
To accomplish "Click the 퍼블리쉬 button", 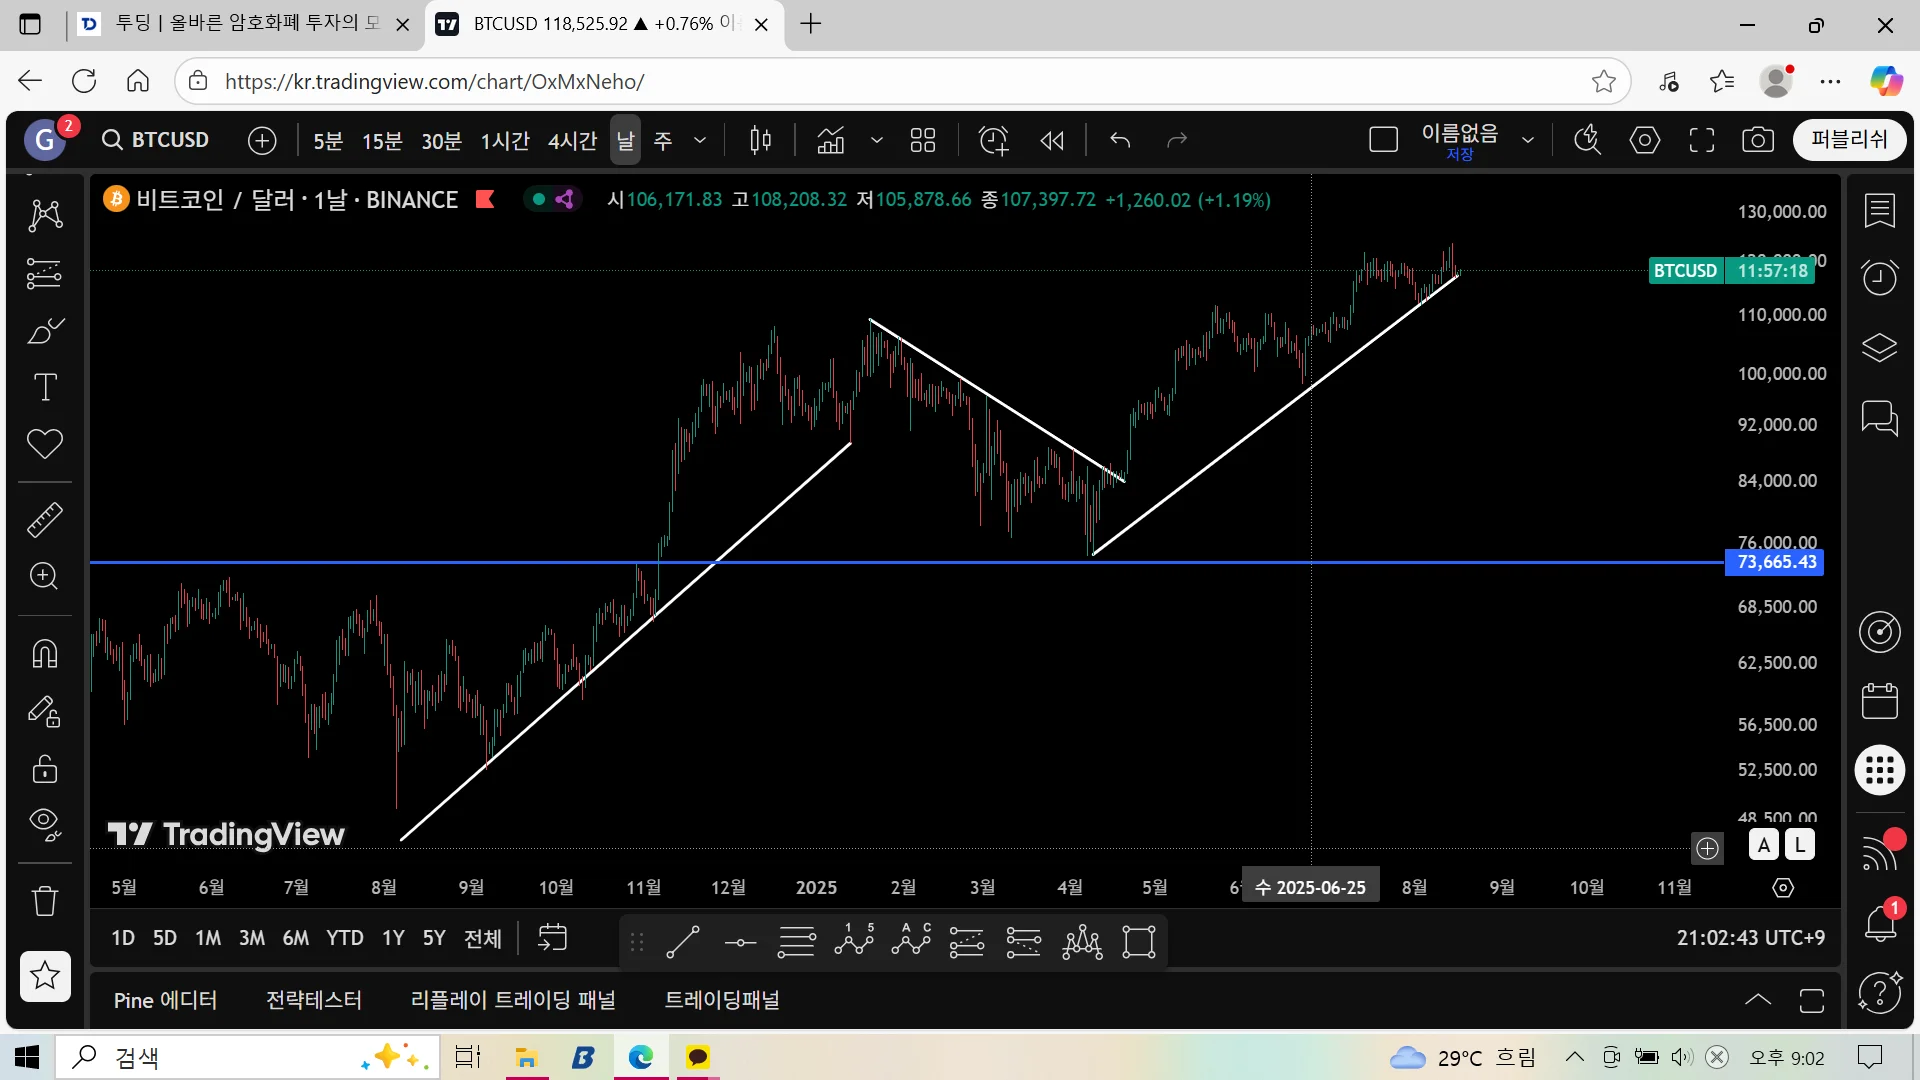I will [x=1849, y=140].
